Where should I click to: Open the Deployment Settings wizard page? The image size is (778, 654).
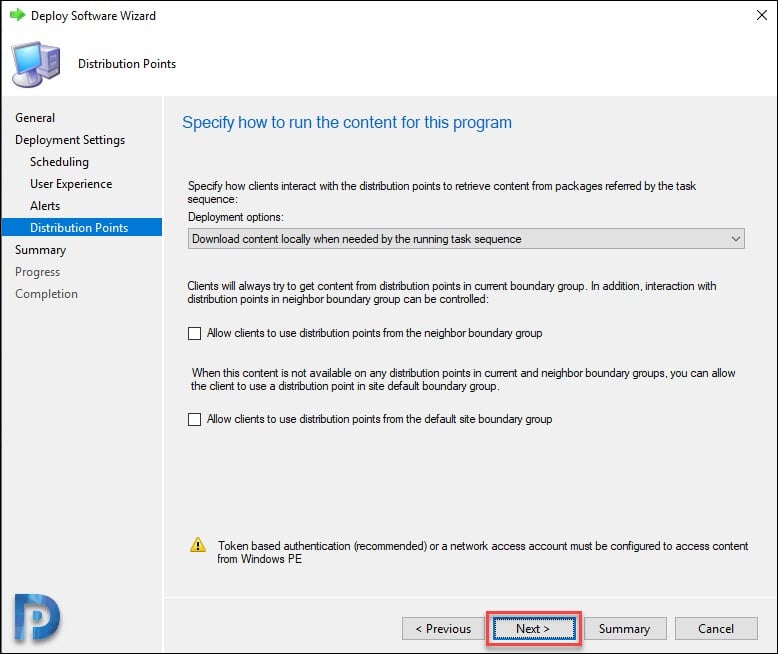tap(70, 140)
